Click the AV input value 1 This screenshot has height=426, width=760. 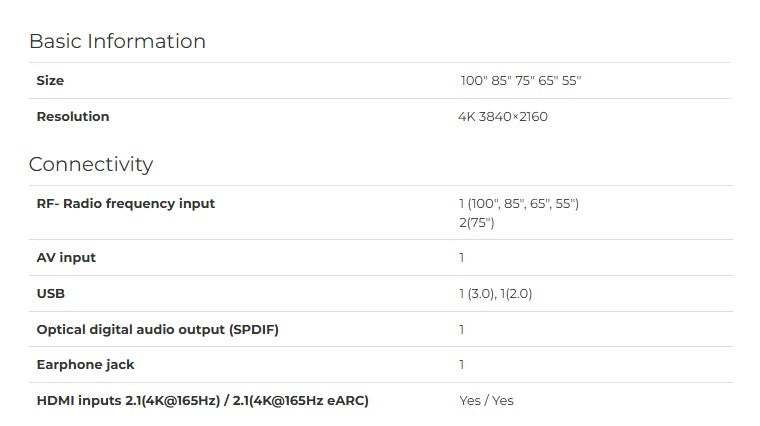(462, 257)
